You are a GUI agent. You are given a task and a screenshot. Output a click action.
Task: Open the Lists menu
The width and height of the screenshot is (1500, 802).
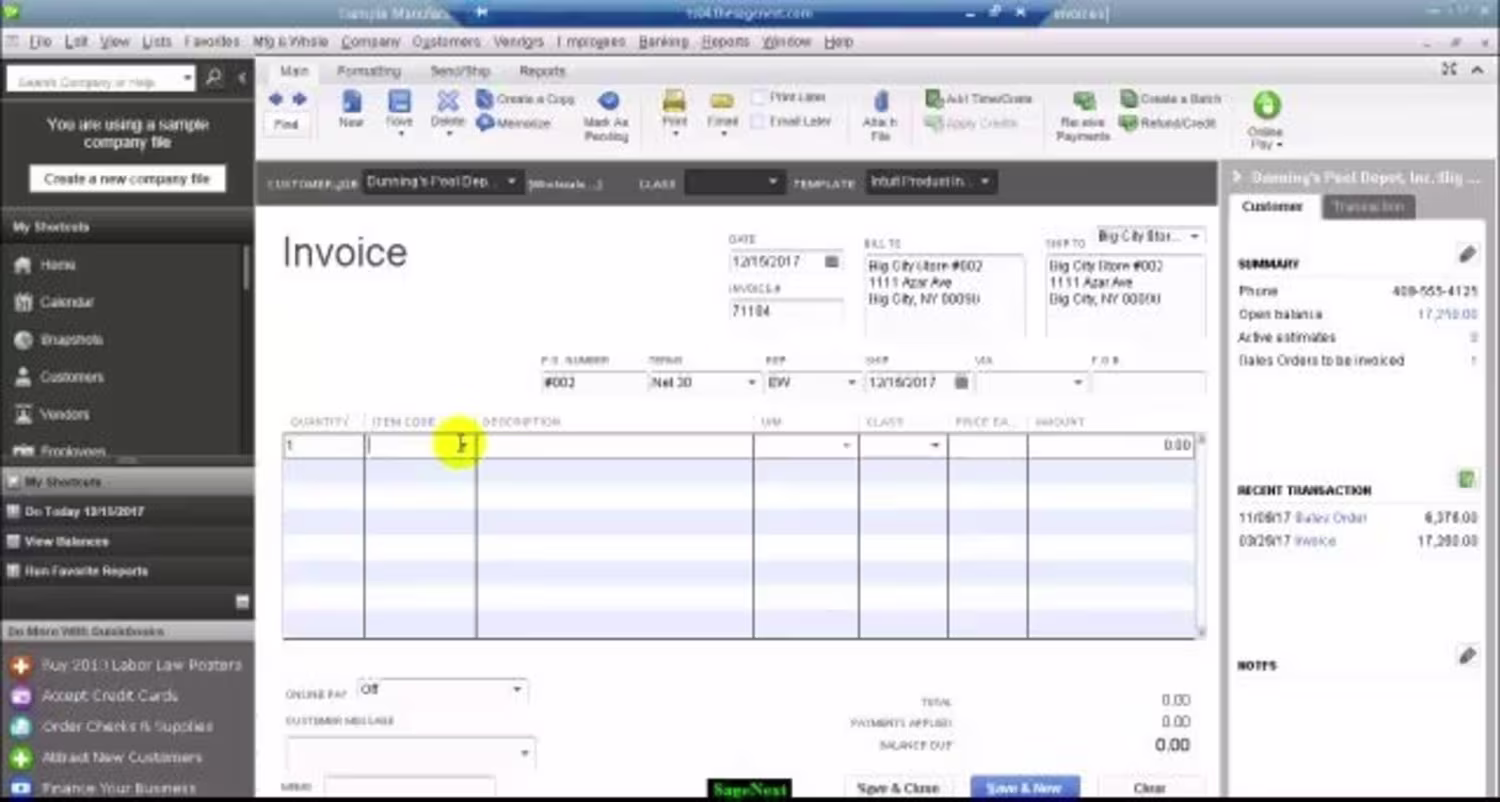tap(157, 42)
